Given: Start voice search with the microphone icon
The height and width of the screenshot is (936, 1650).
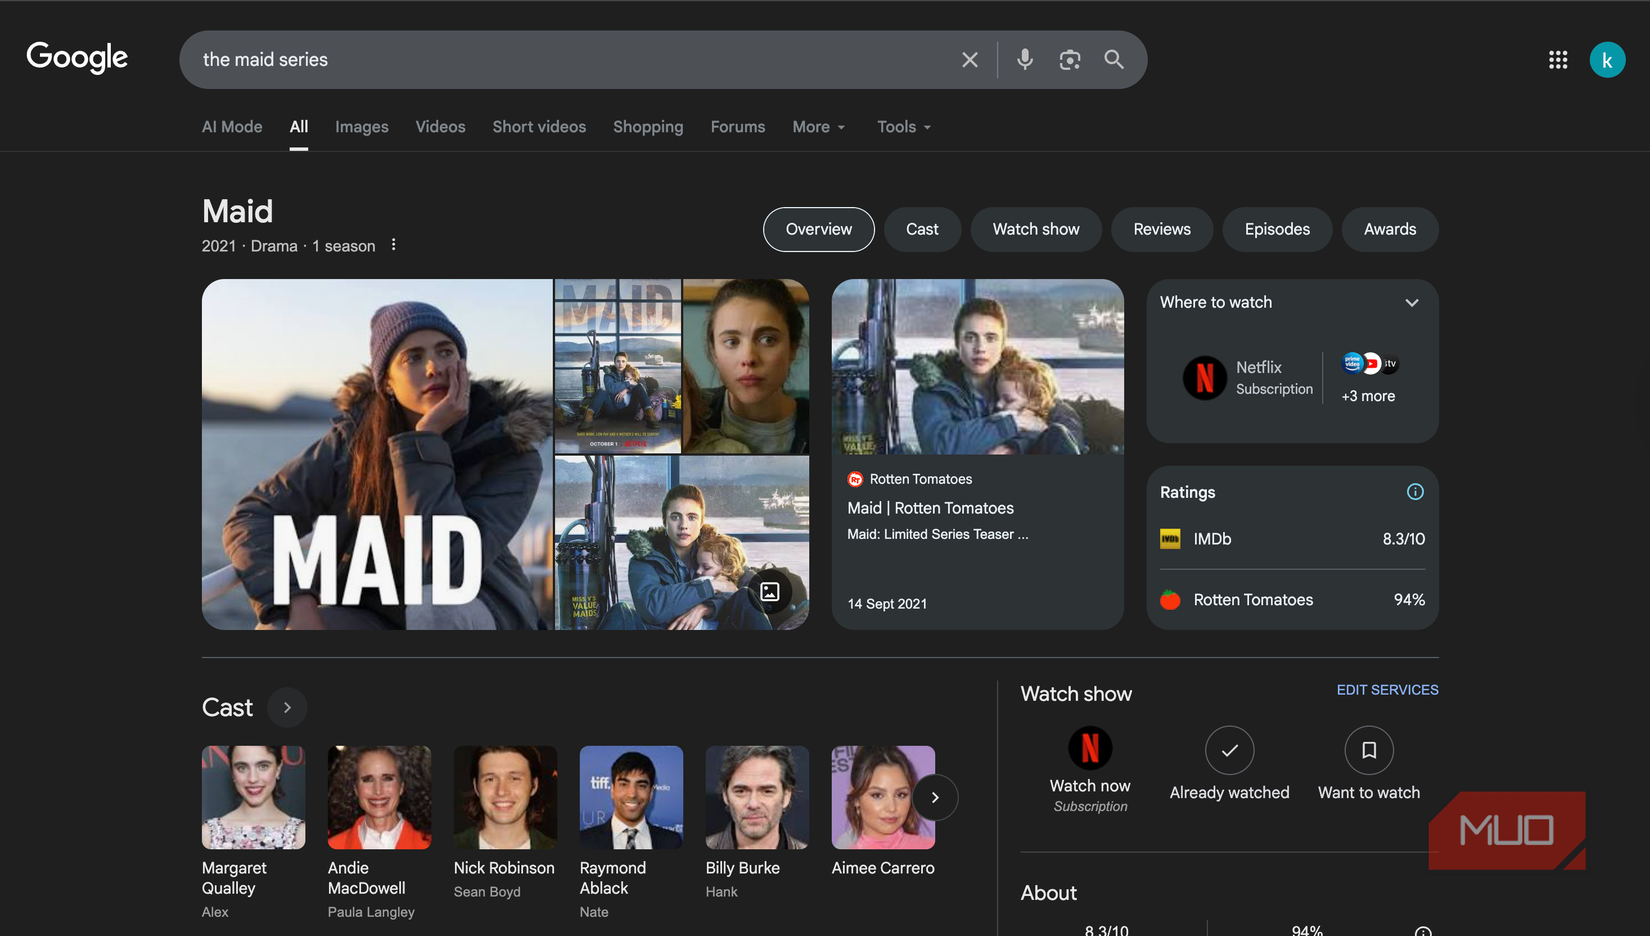Looking at the screenshot, I should [1025, 60].
